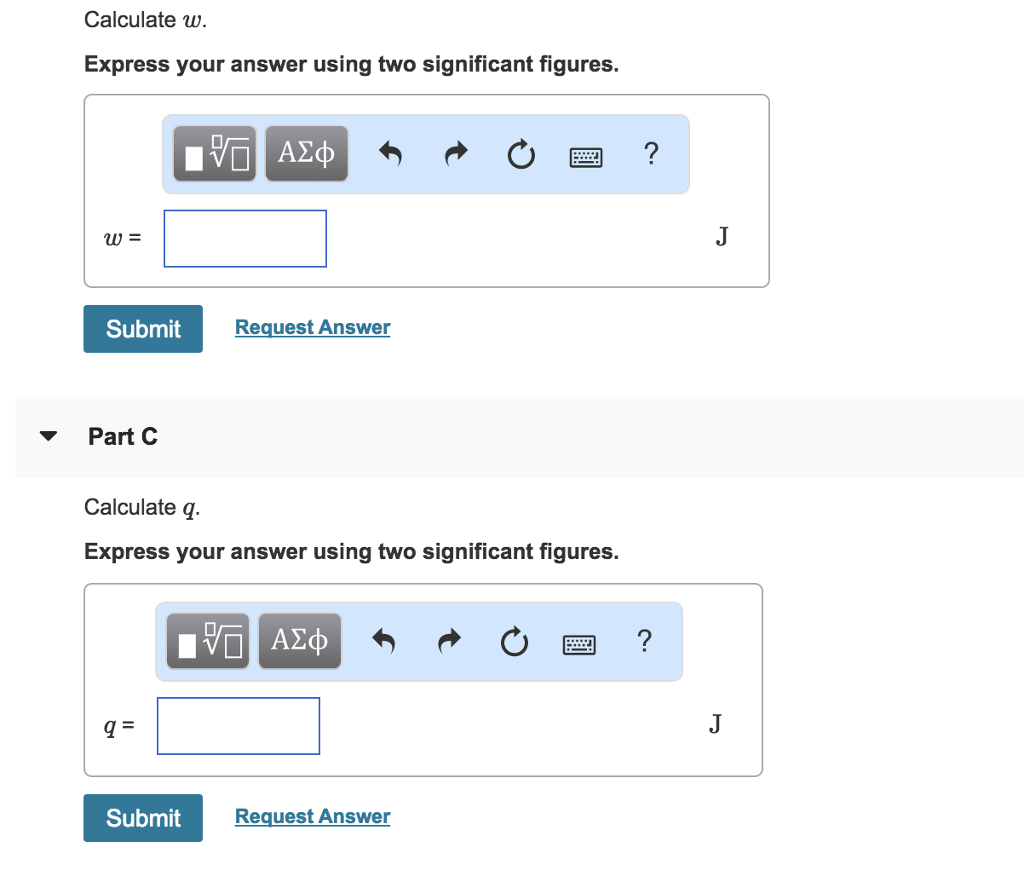Redo edit in w answer toolbar
1024x876 pixels.
(456, 154)
